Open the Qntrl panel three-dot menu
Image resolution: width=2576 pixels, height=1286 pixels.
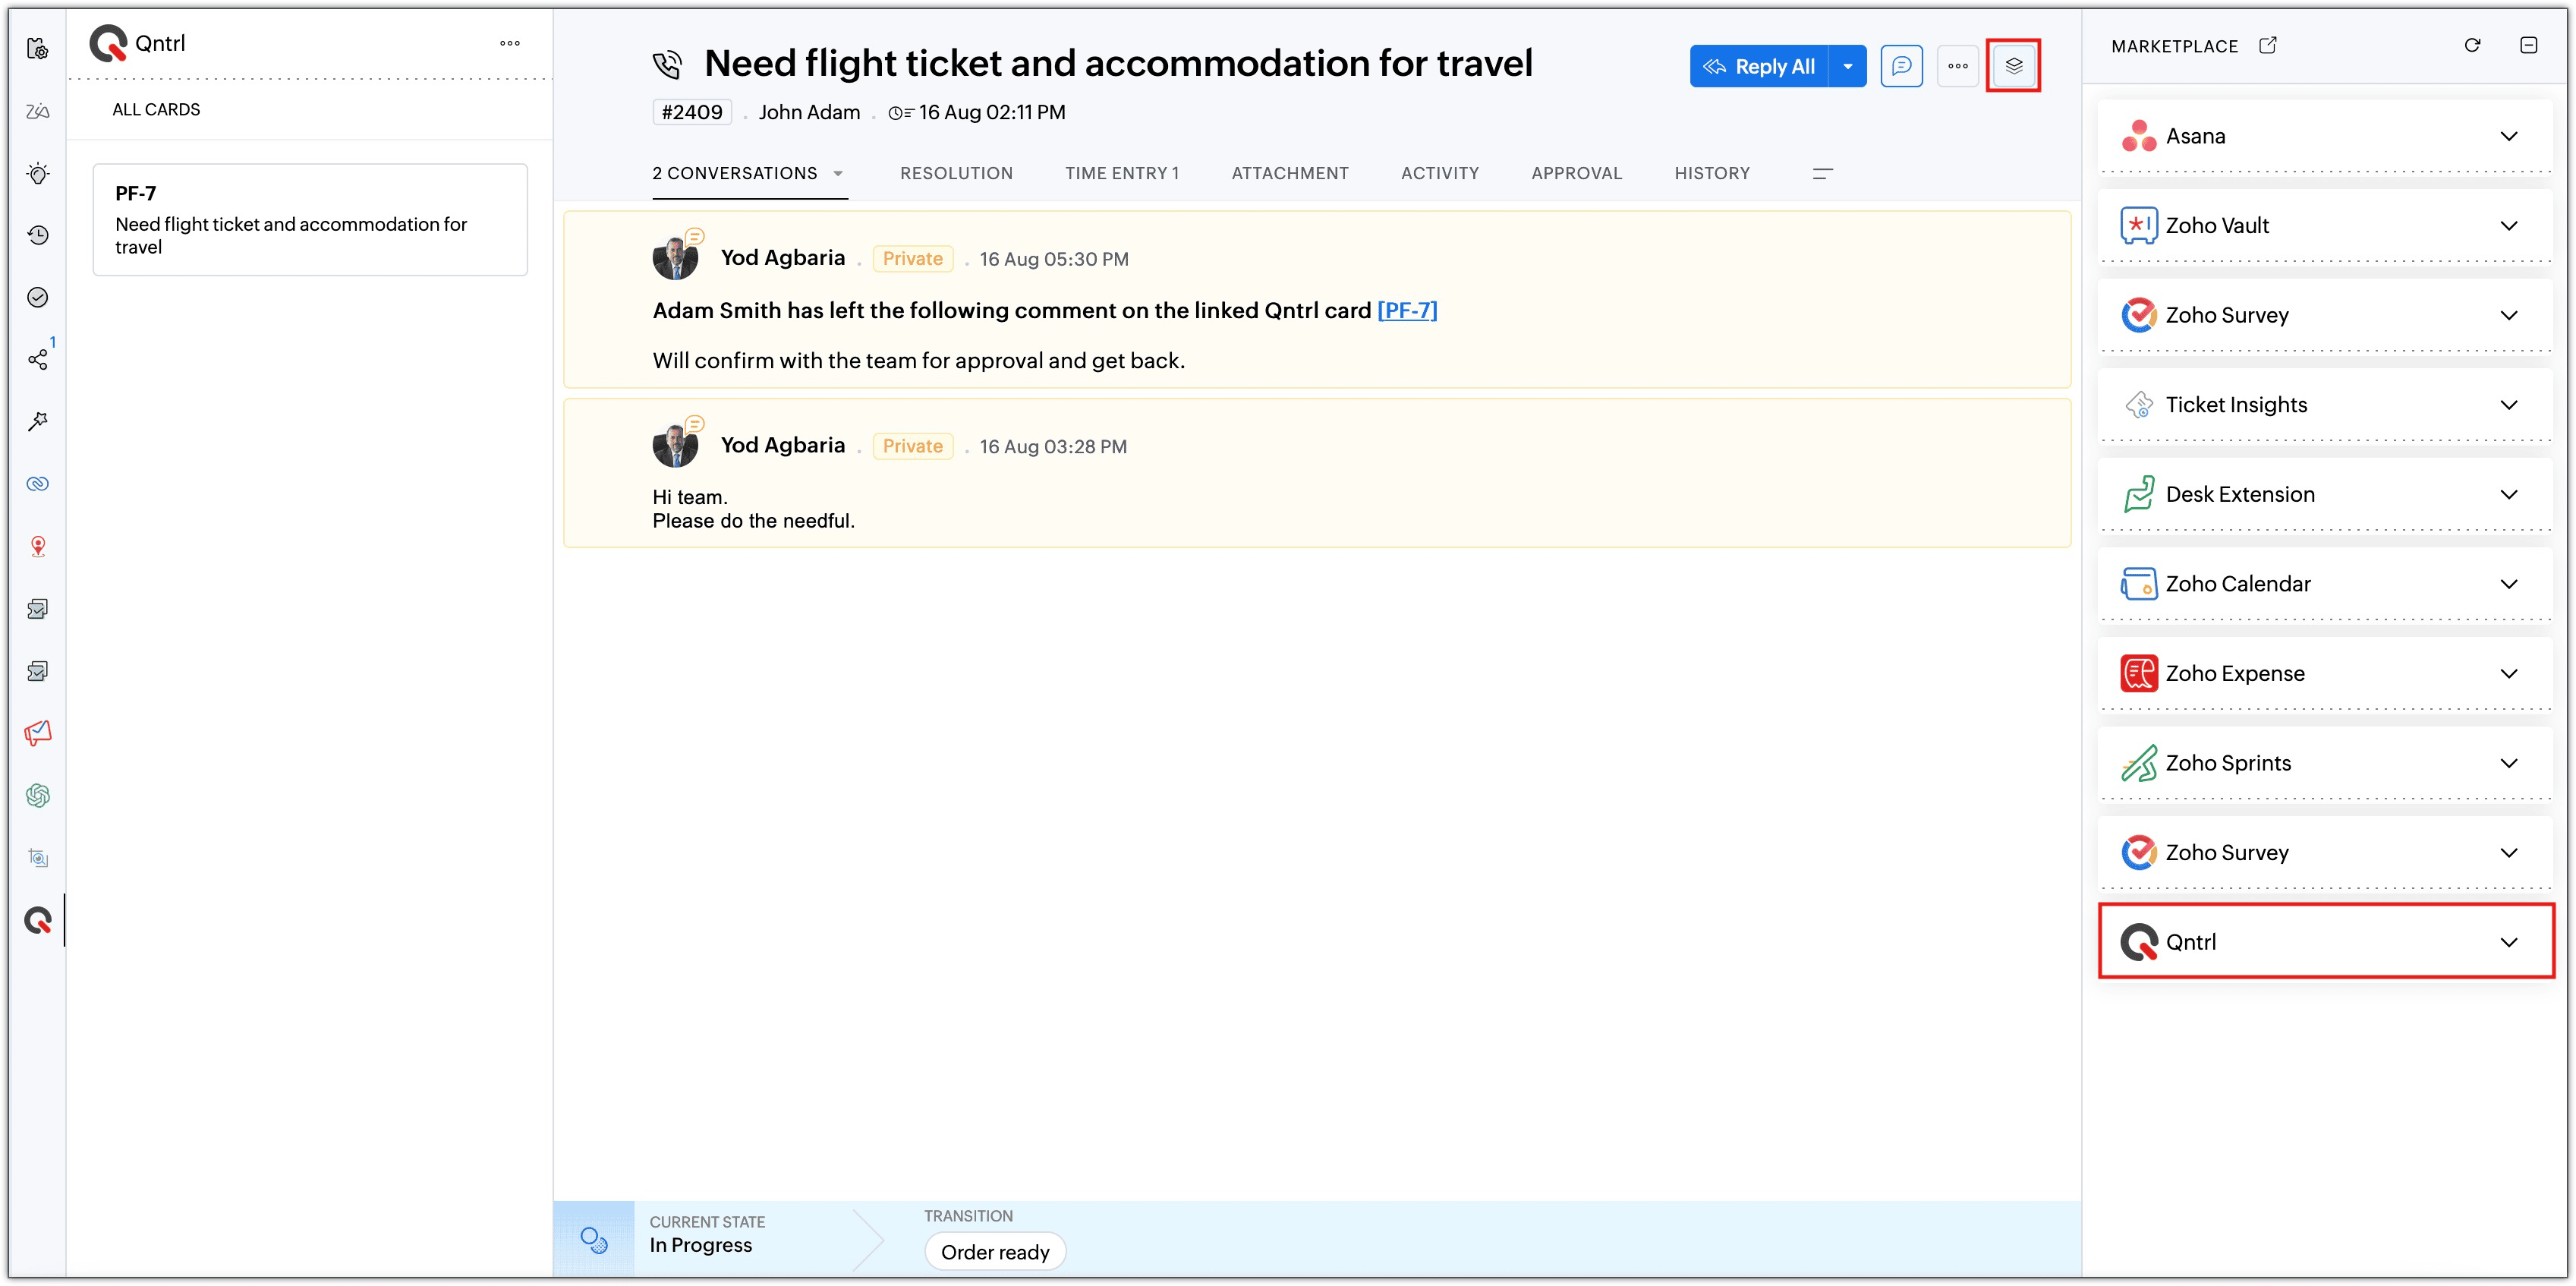tap(510, 43)
